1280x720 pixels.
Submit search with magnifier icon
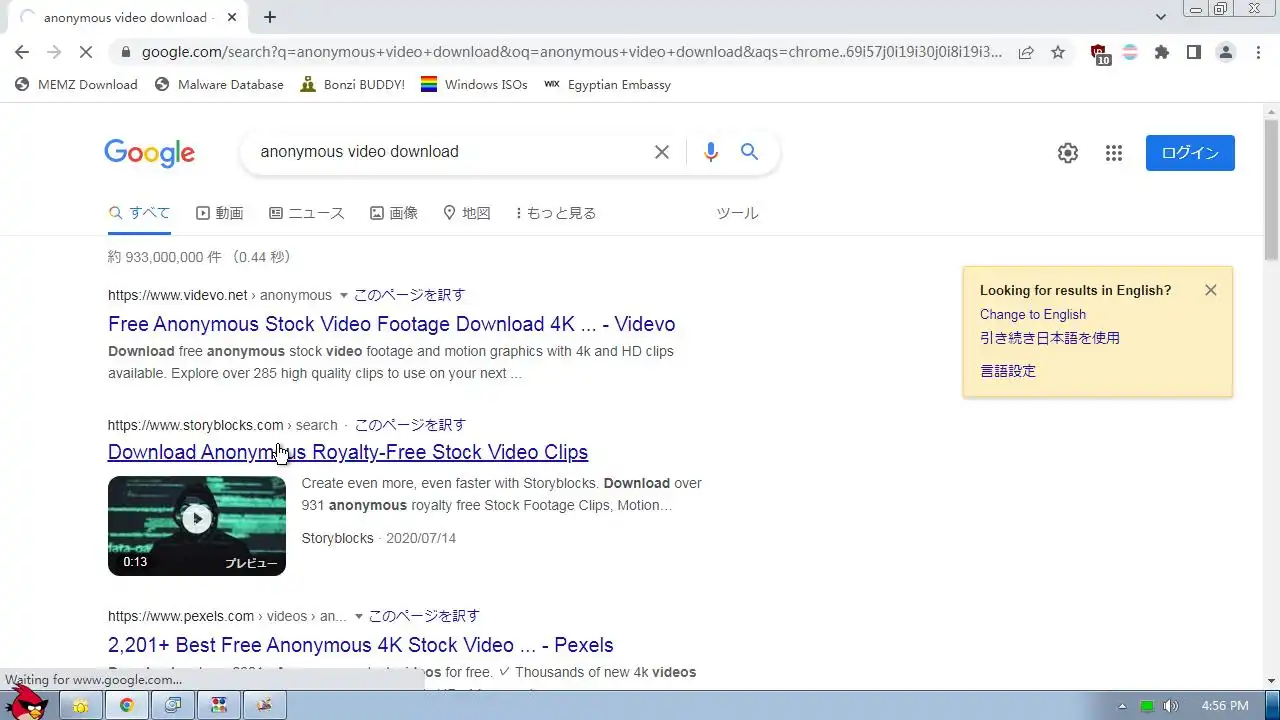(749, 152)
